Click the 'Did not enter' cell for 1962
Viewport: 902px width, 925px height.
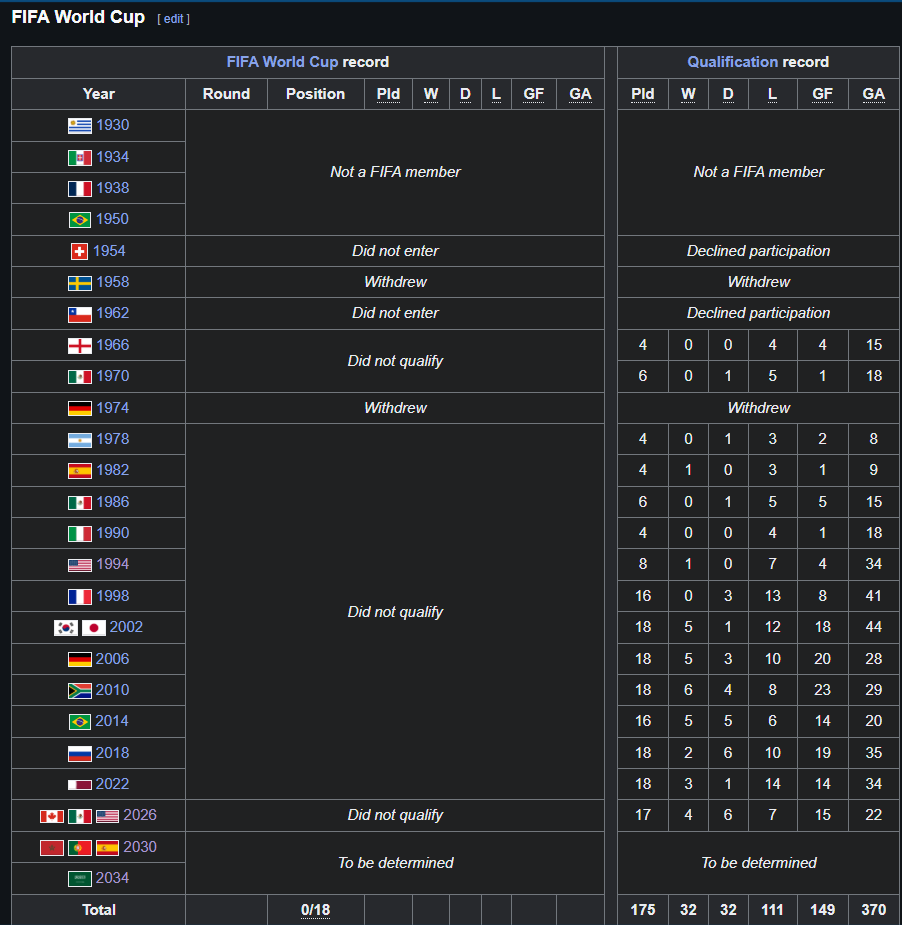[x=395, y=313]
